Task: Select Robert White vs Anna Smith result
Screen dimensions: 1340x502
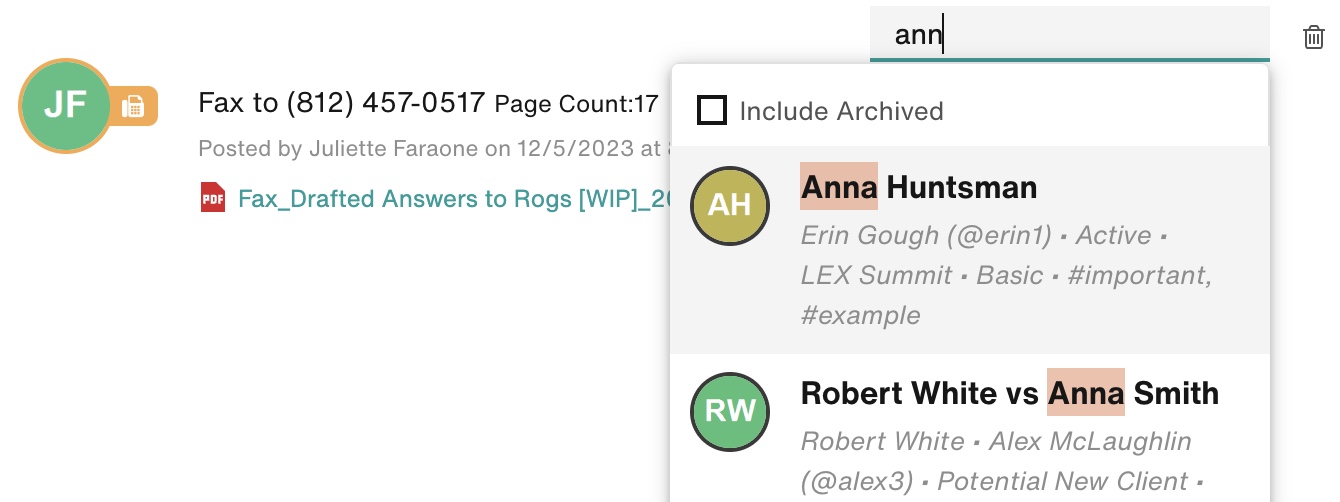Action: [969, 428]
